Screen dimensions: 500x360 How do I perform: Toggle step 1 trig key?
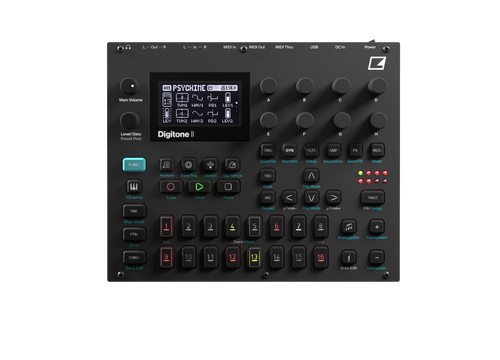click(x=166, y=226)
